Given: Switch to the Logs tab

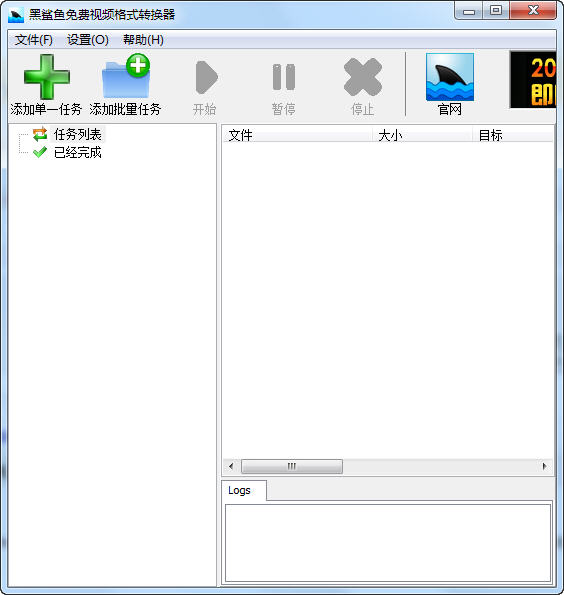Looking at the screenshot, I should 244,490.
